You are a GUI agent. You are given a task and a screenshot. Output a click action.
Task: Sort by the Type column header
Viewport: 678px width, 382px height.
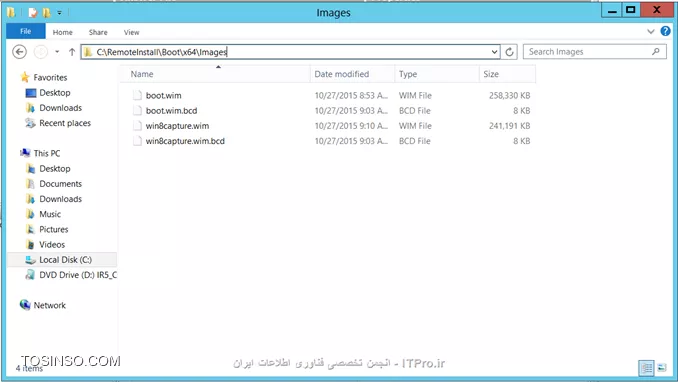[x=437, y=74]
